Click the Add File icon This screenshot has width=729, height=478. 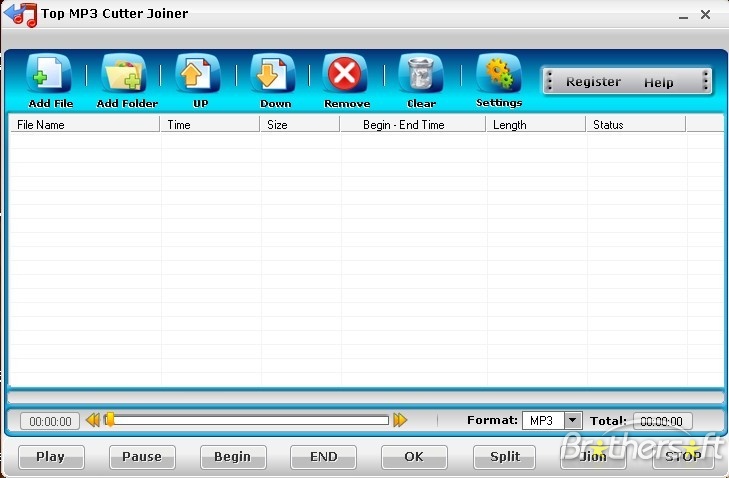pos(49,74)
